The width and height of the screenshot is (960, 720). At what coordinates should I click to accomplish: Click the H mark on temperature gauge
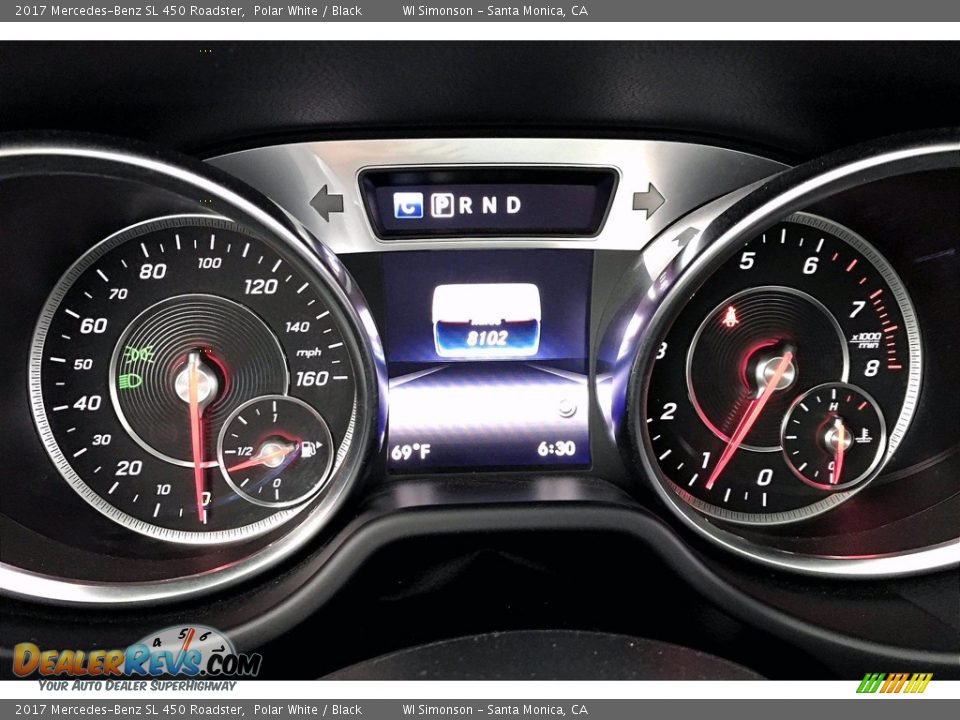coord(833,407)
